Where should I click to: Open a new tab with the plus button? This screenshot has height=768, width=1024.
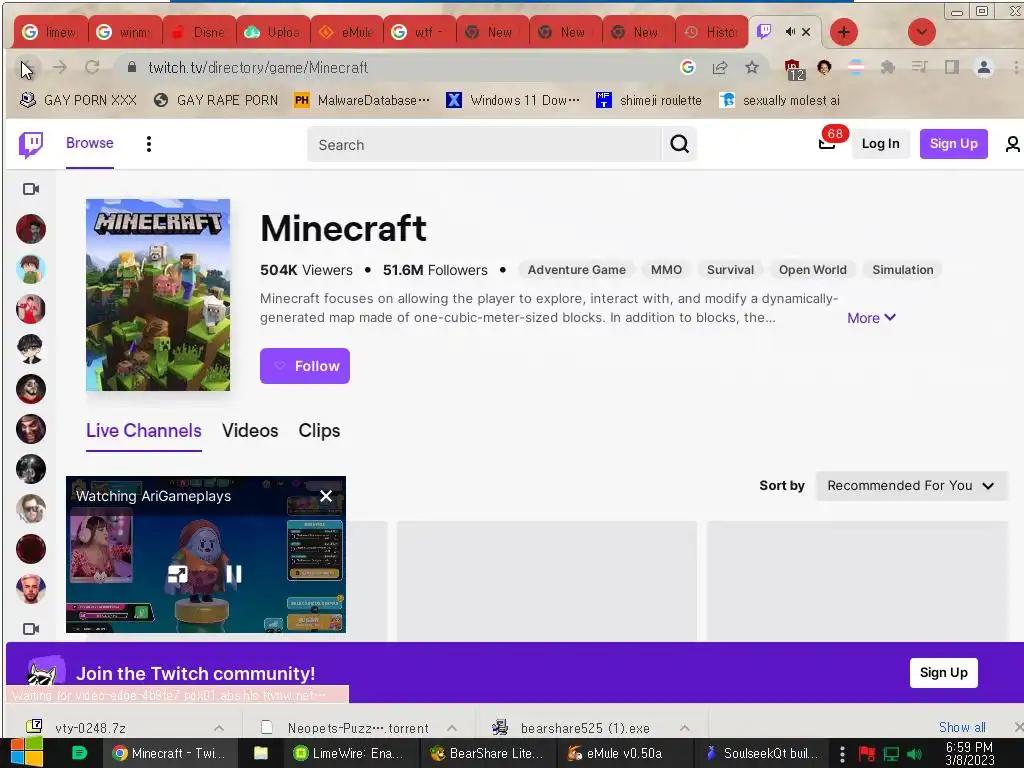pyautogui.click(x=844, y=32)
